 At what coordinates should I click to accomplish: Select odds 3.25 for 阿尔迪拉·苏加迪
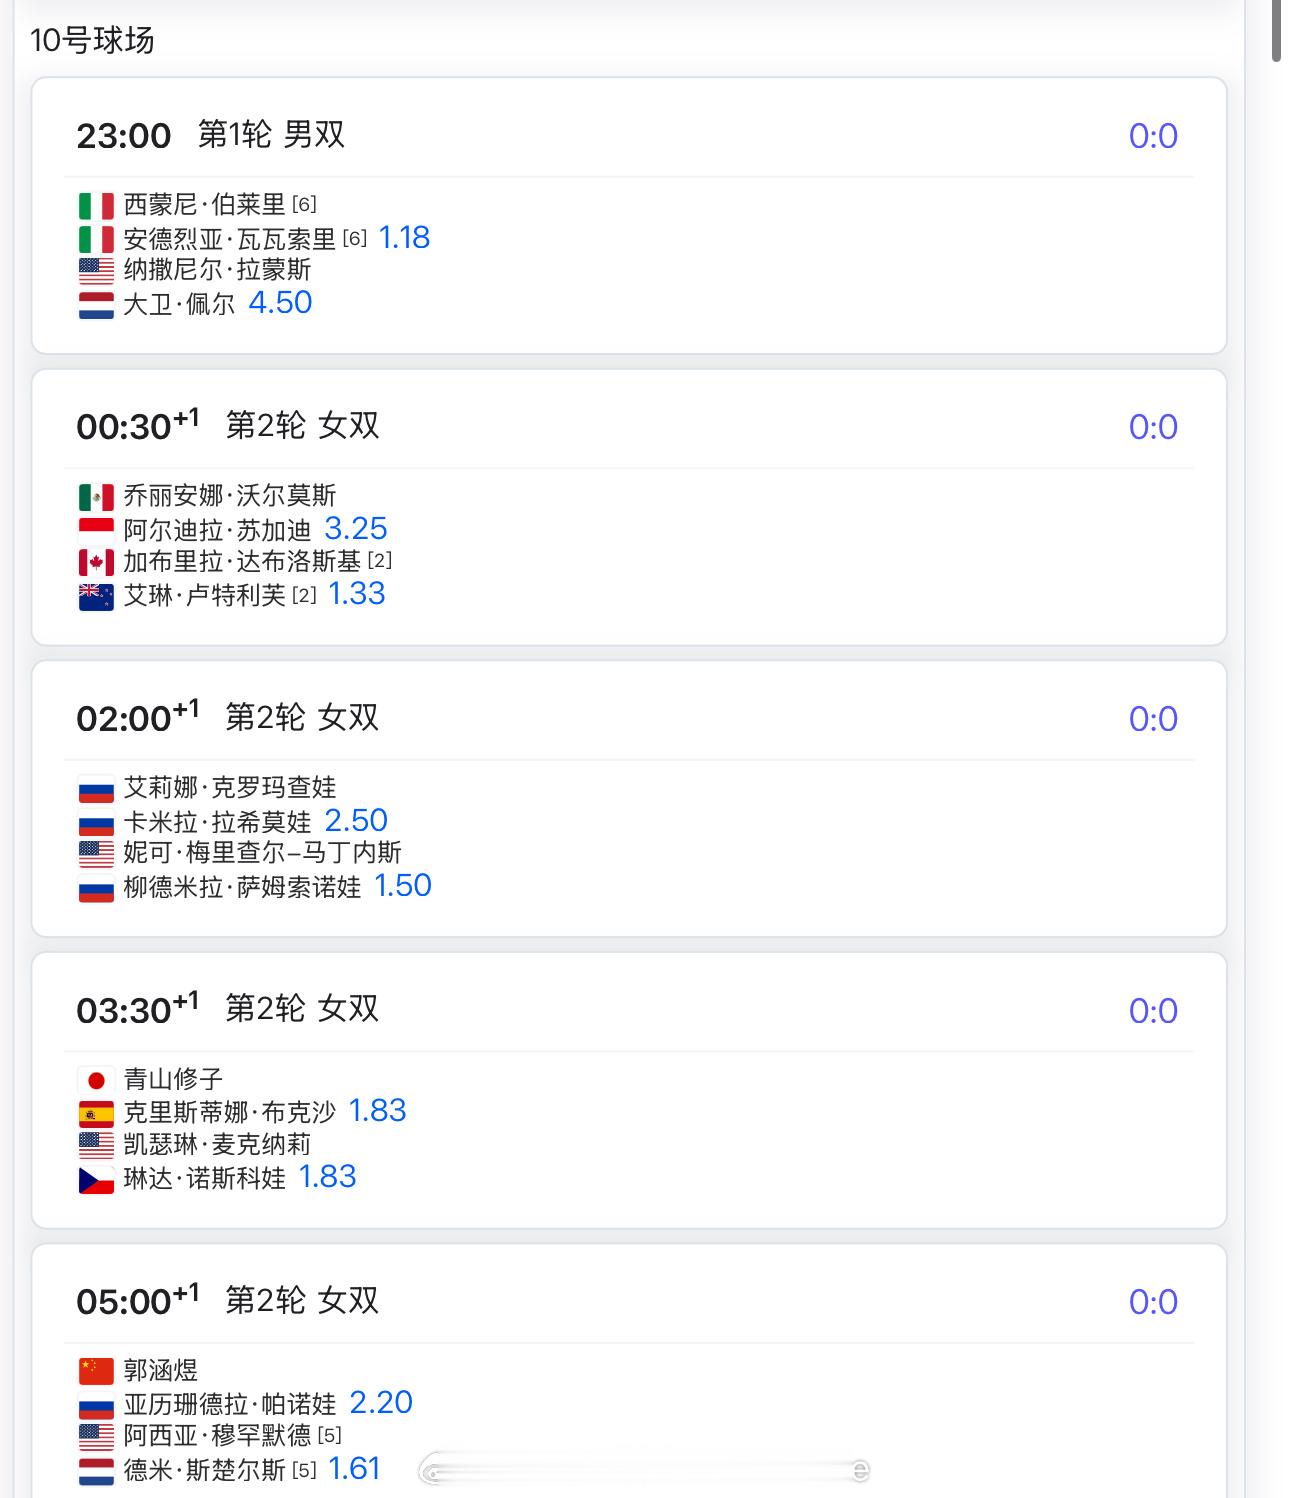[x=356, y=528]
